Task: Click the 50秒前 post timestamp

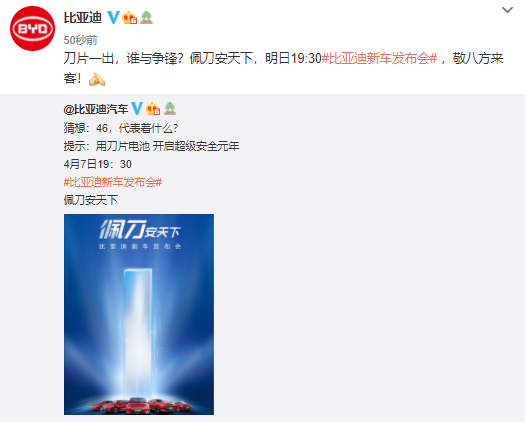Action: pyautogui.click(x=80, y=40)
